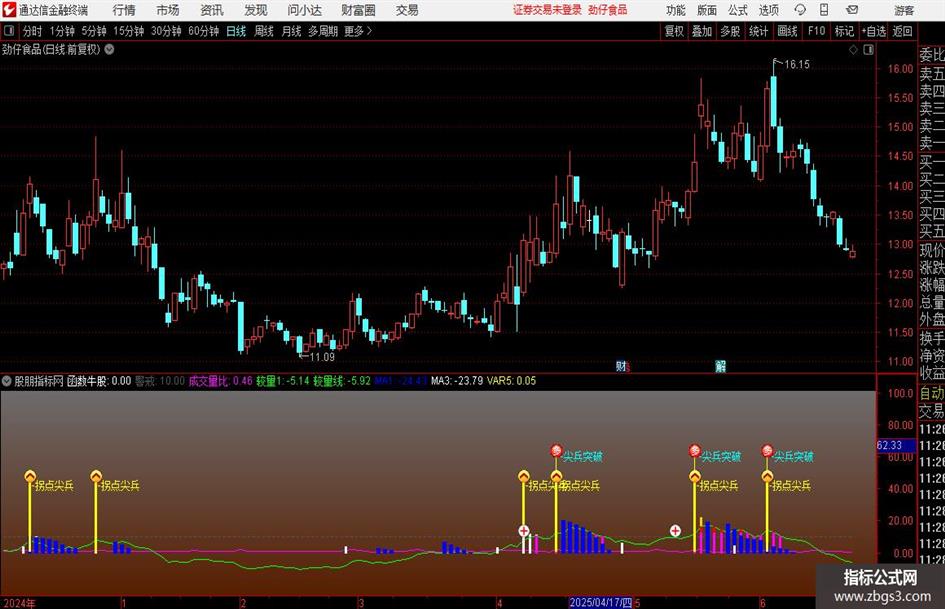Click the 叠加 overlay toolbar button
This screenshot has height=609, width=945.
pyautogui.click(x=702, y=31)
